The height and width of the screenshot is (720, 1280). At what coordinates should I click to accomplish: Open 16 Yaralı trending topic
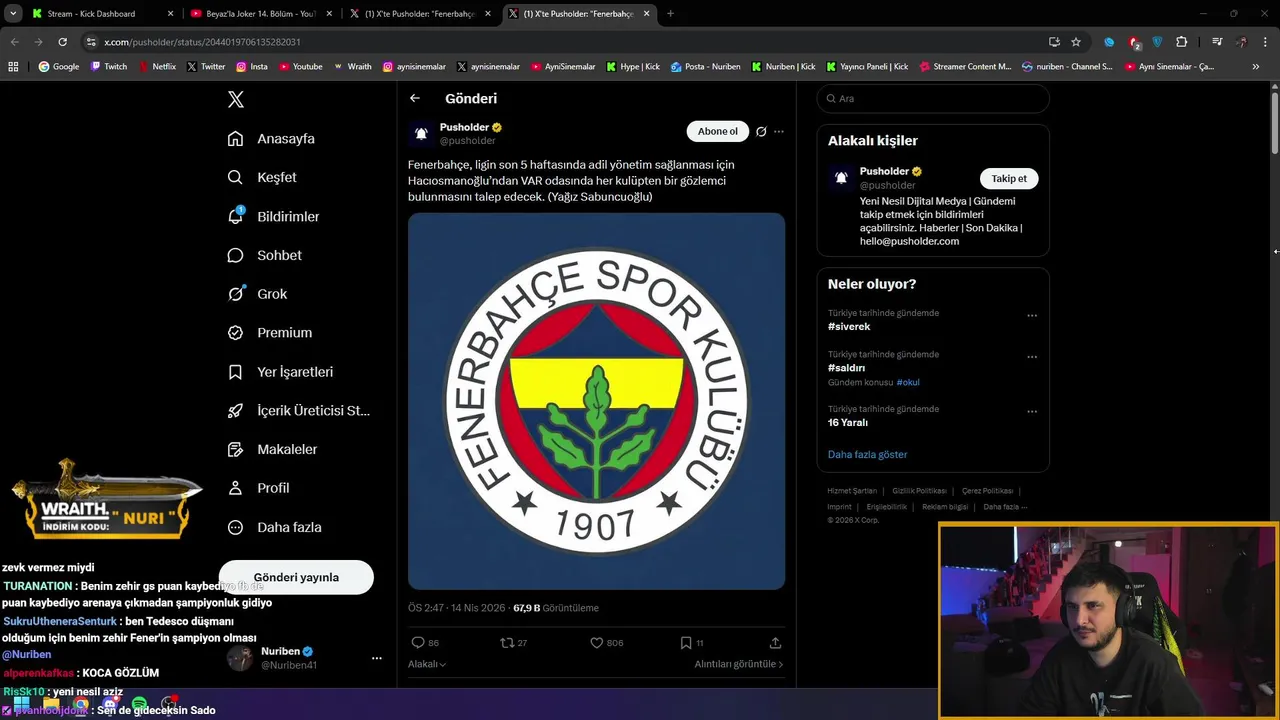point(848,423)
